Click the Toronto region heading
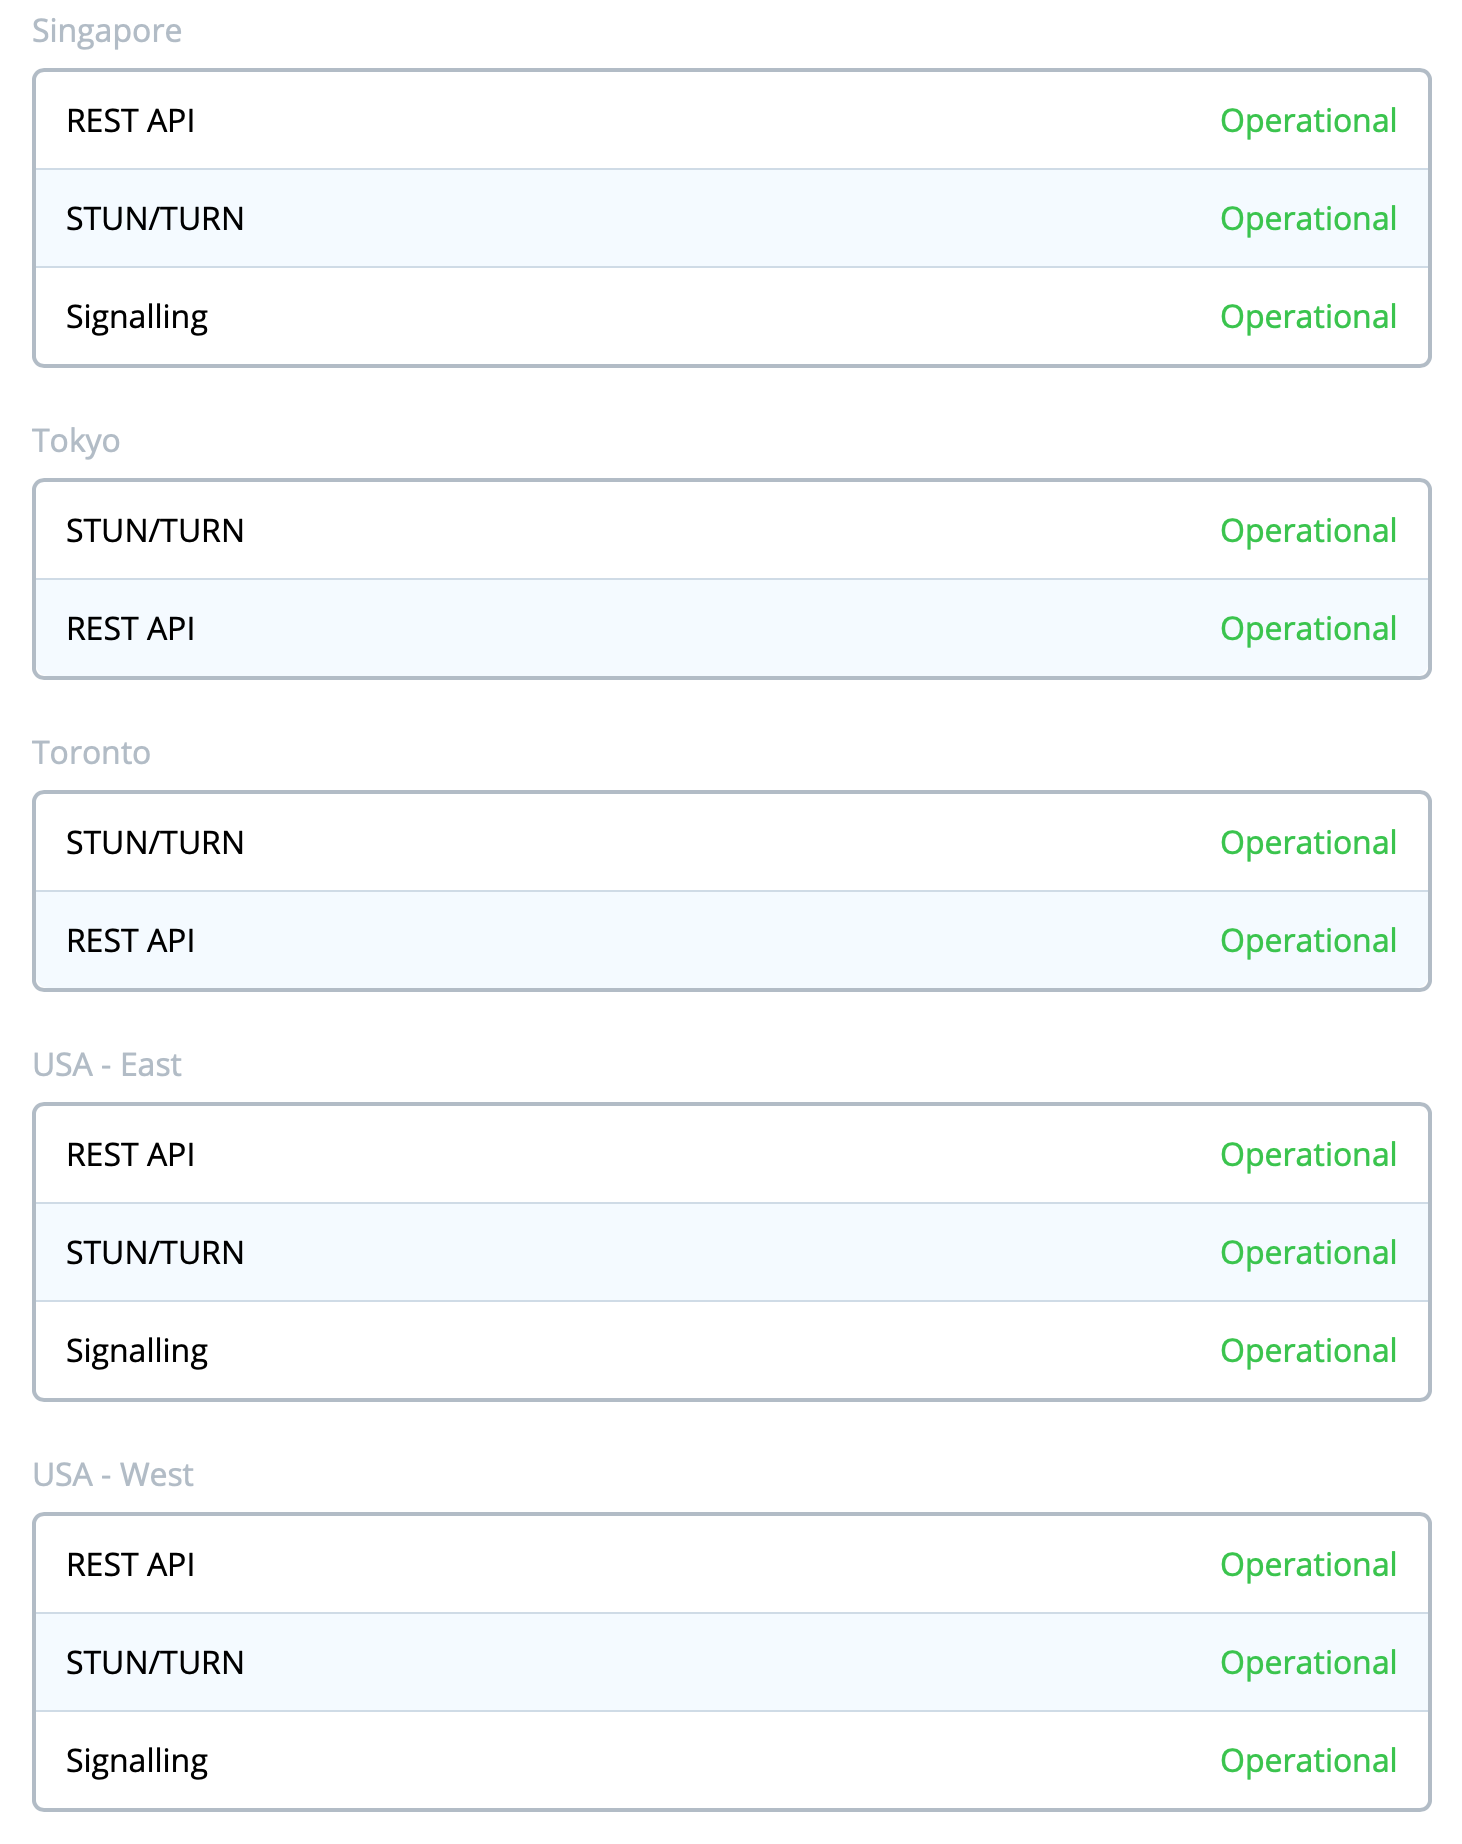The width and height of the screenshot is (1462, 1844). (x=91, y=753)
